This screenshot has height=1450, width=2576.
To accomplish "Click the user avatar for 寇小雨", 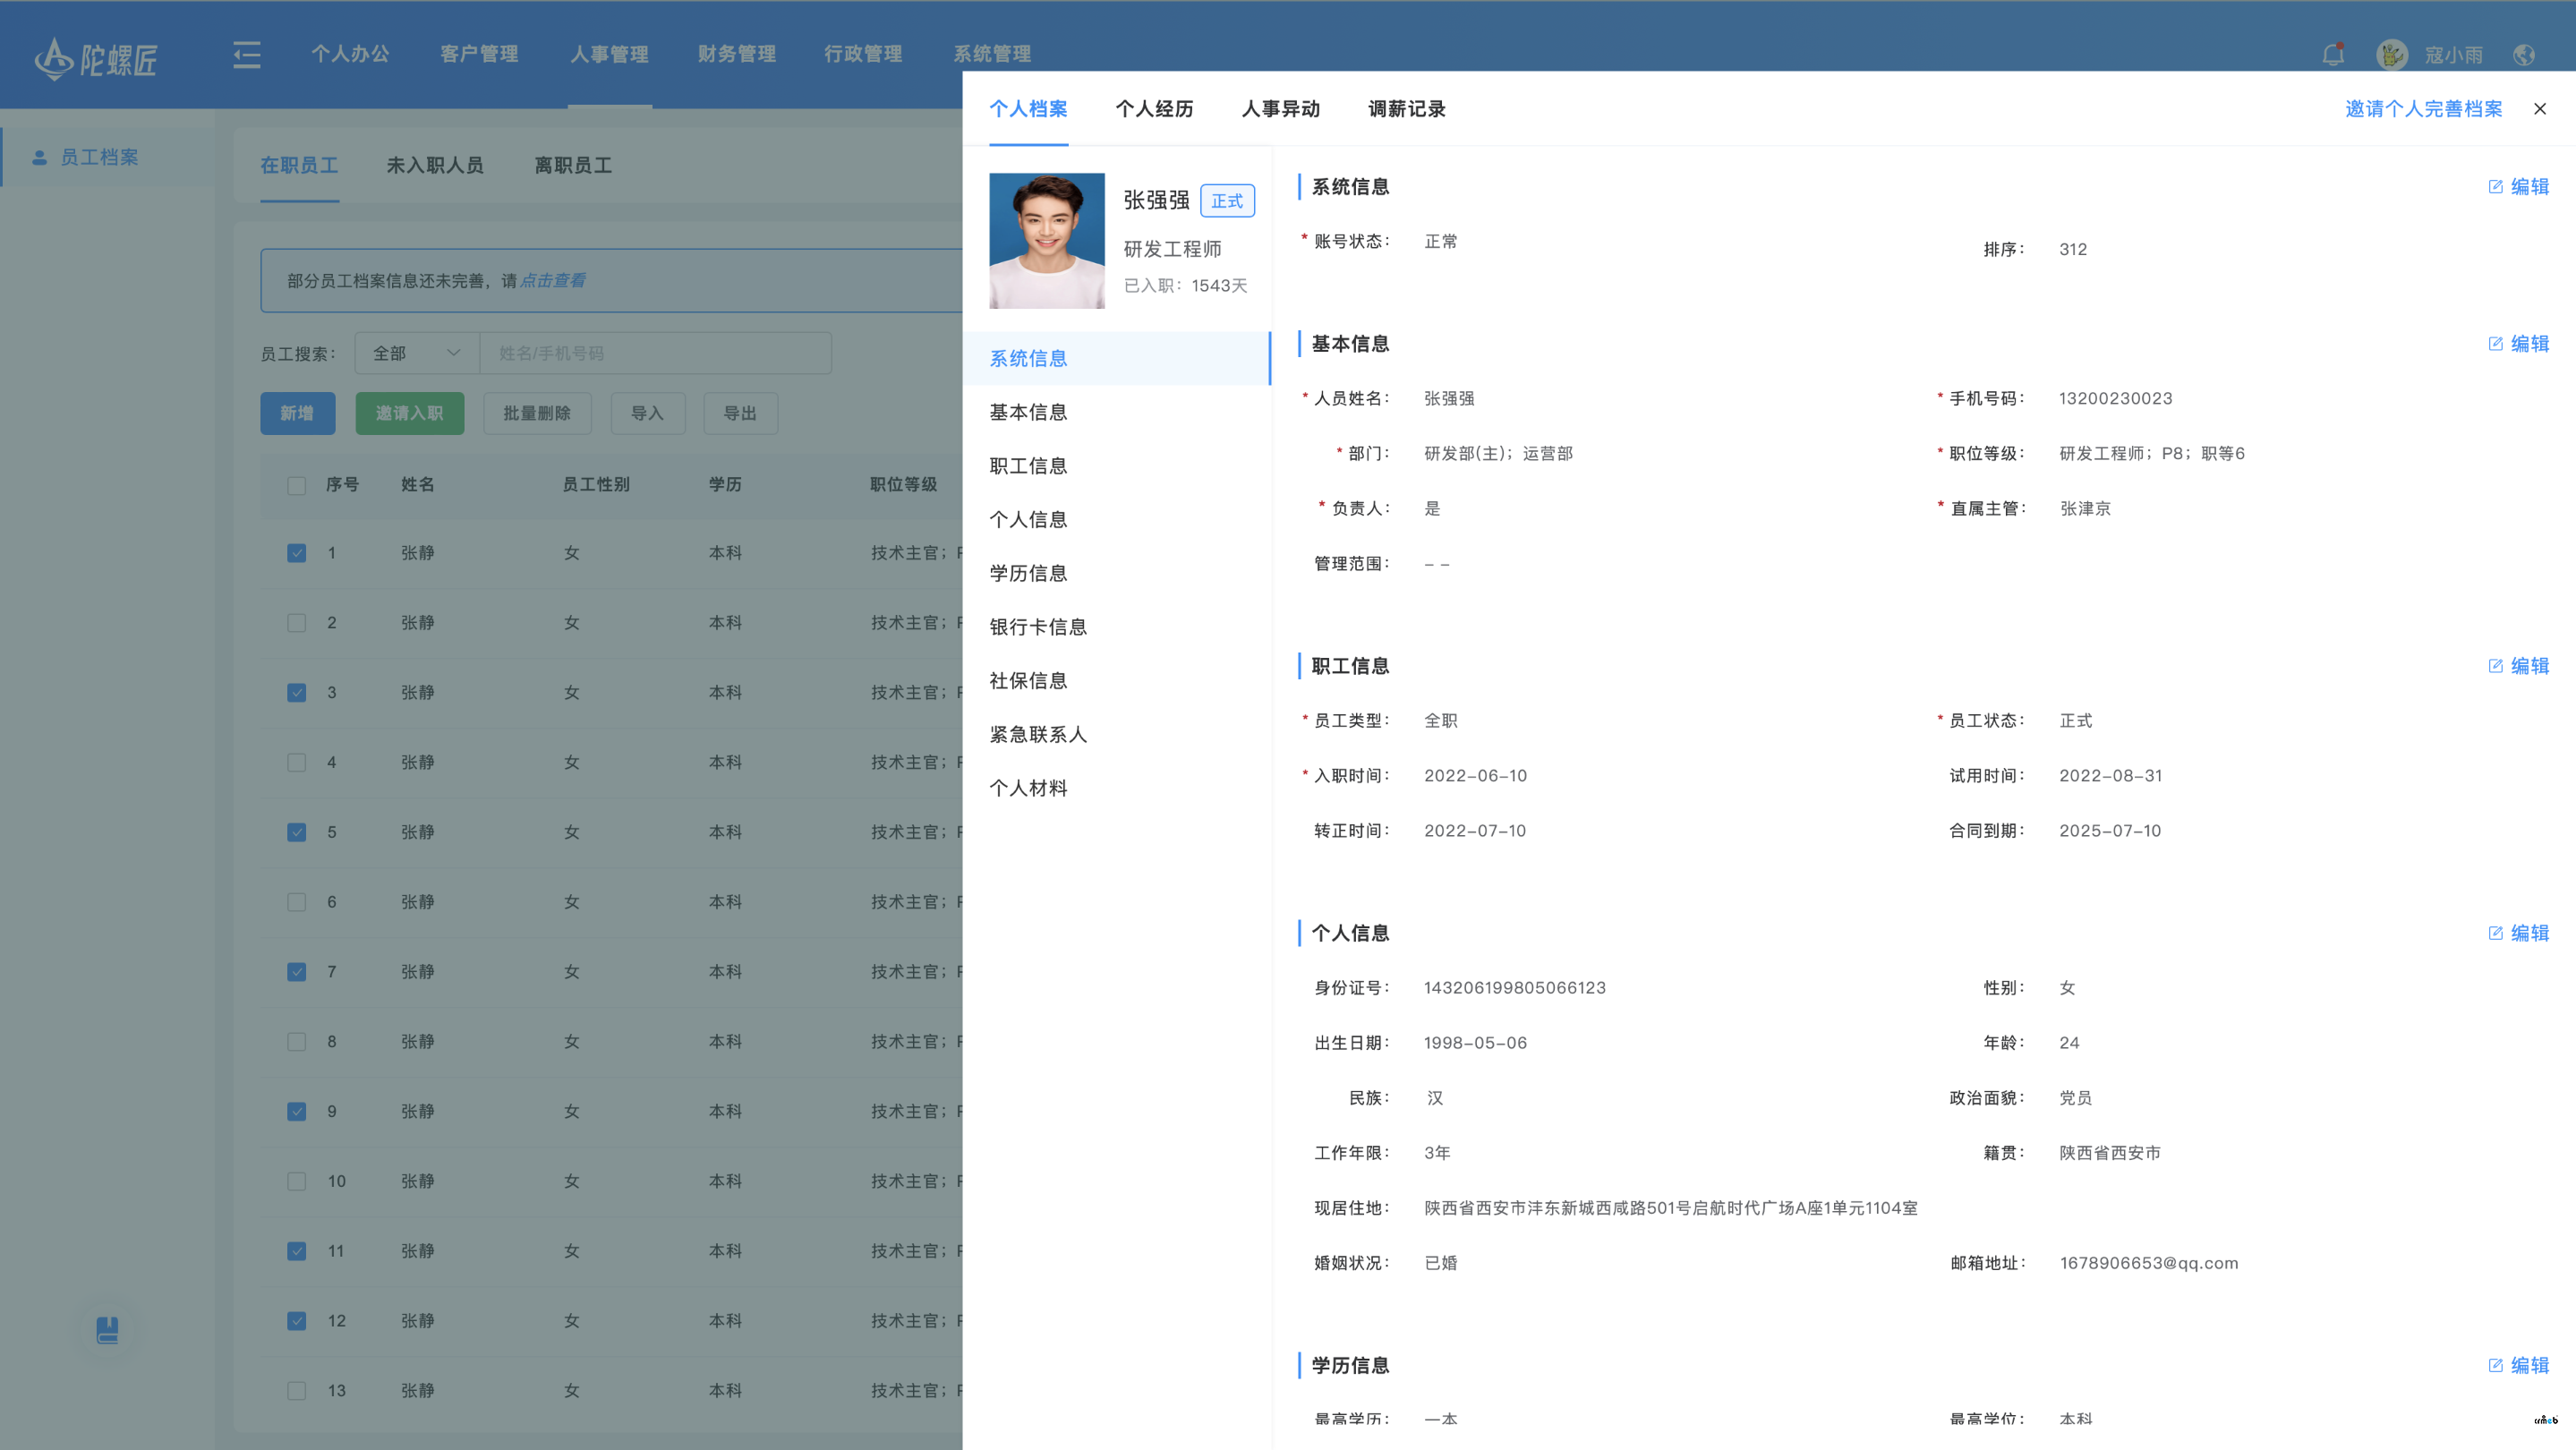I will [2391, 54].
